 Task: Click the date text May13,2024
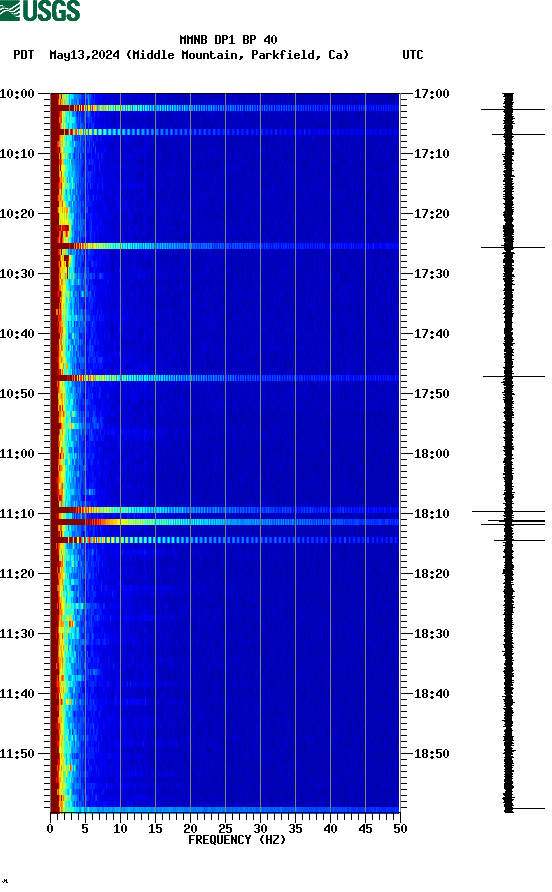84,55
